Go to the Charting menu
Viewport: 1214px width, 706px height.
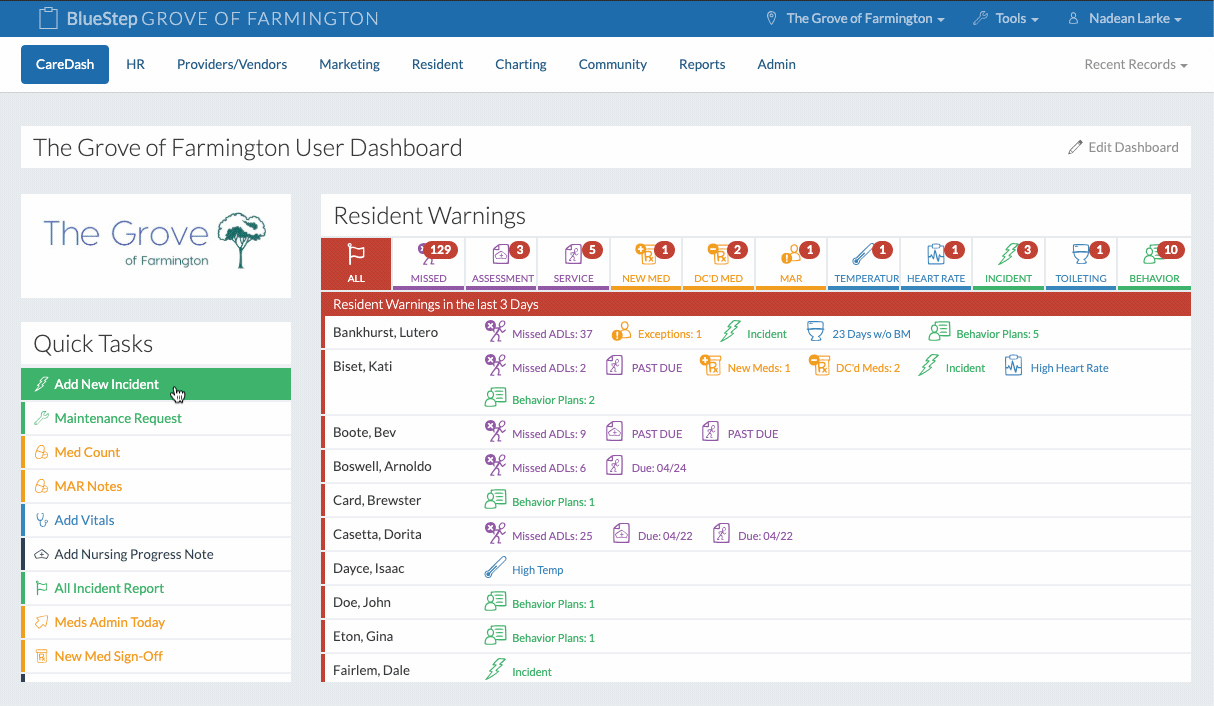(x=521, y=64)
